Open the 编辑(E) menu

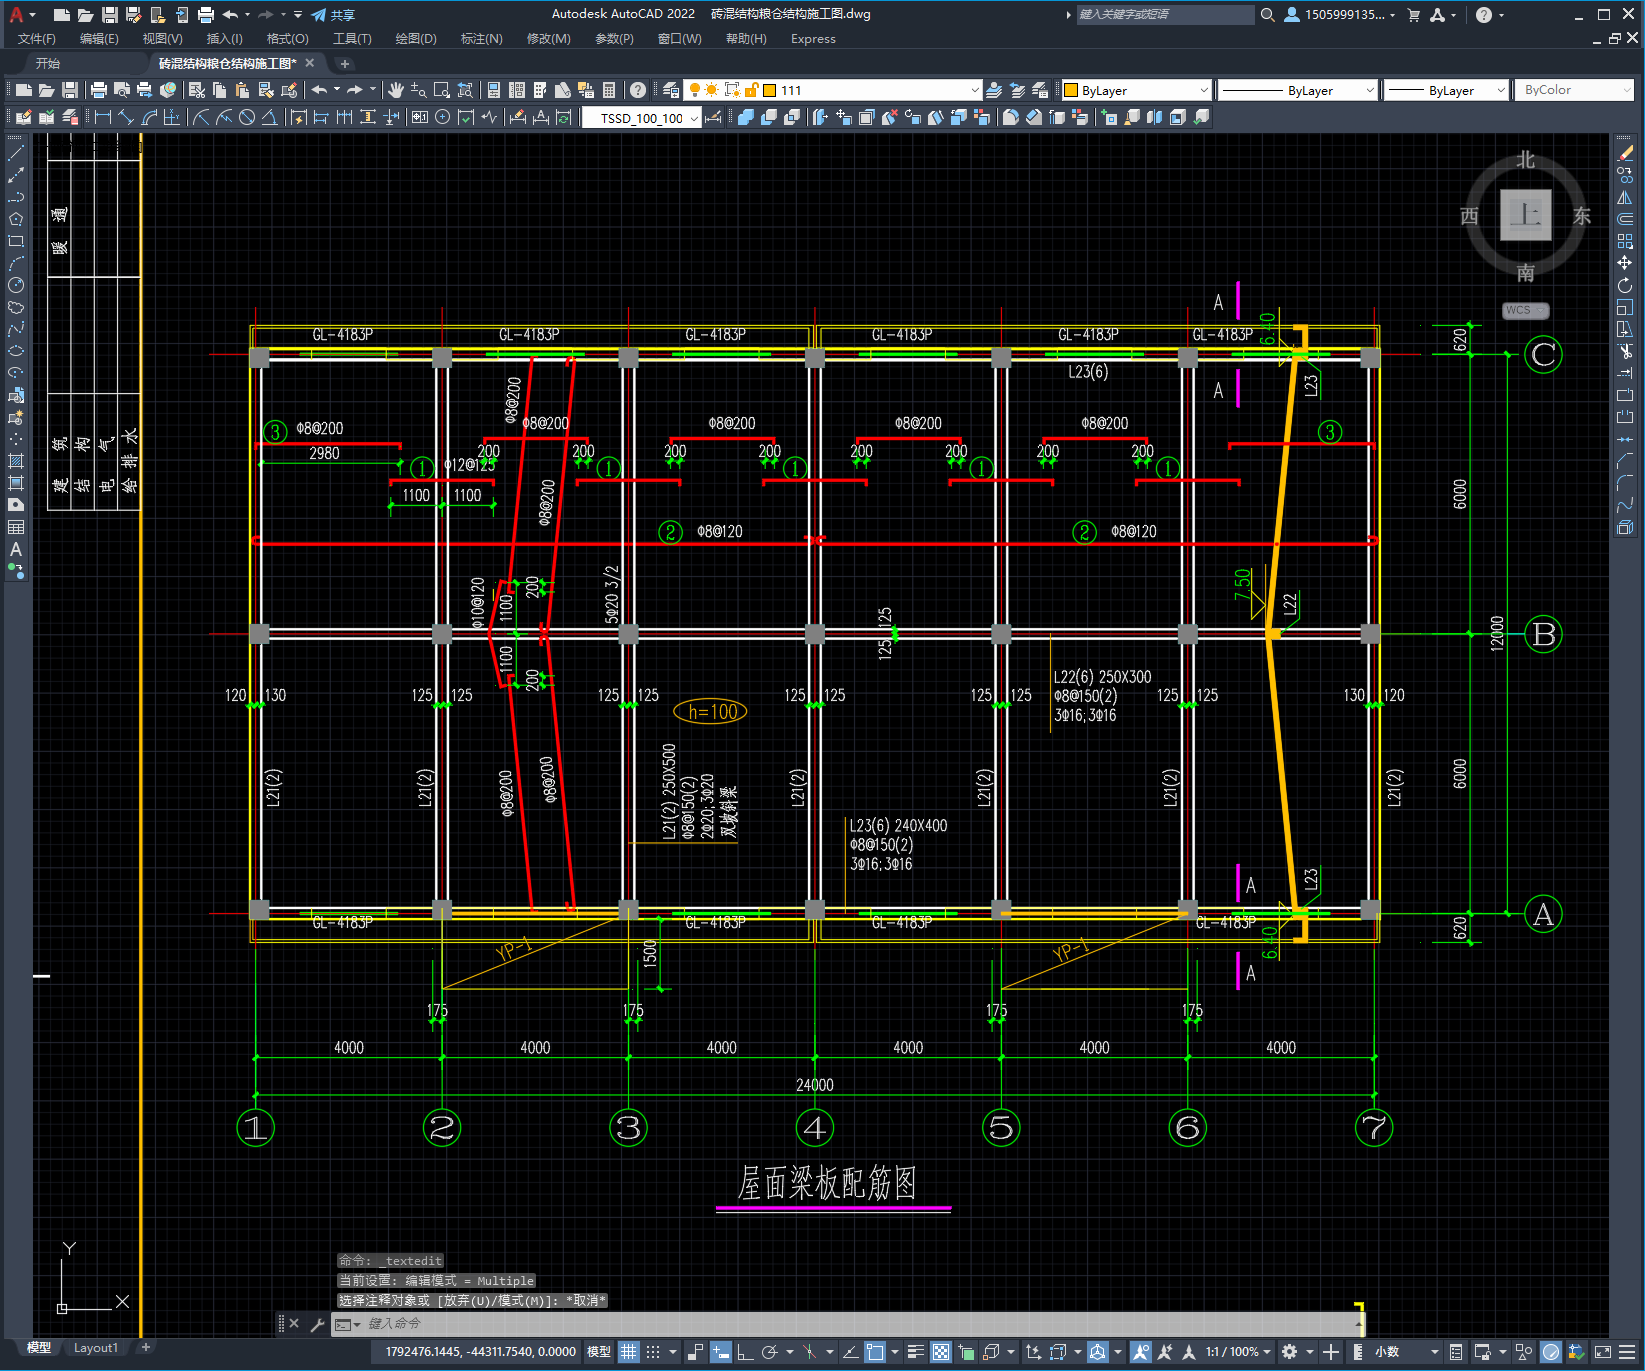(x=99, y=39)
